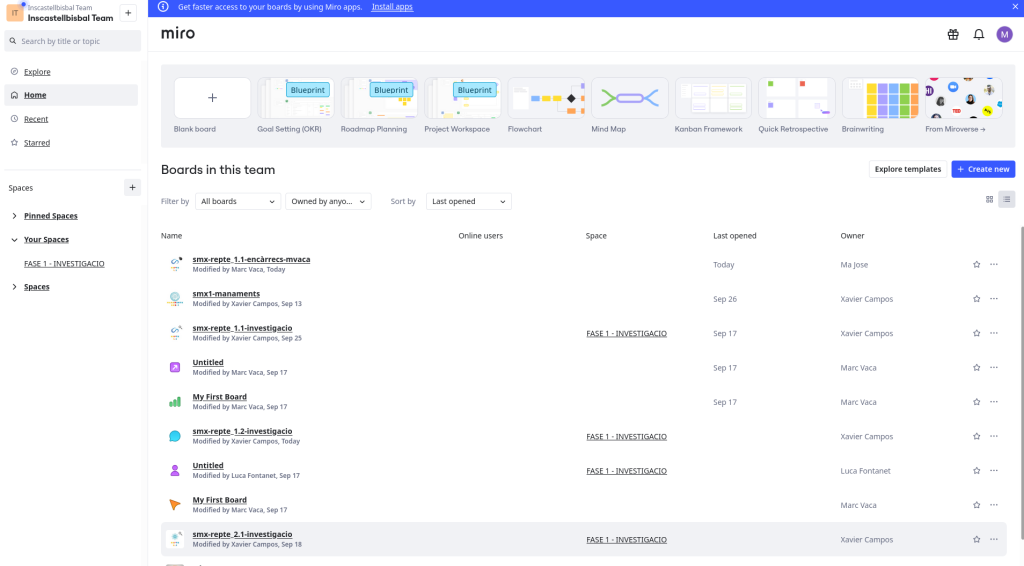Open Starred in the sidebar

point(37,143)
